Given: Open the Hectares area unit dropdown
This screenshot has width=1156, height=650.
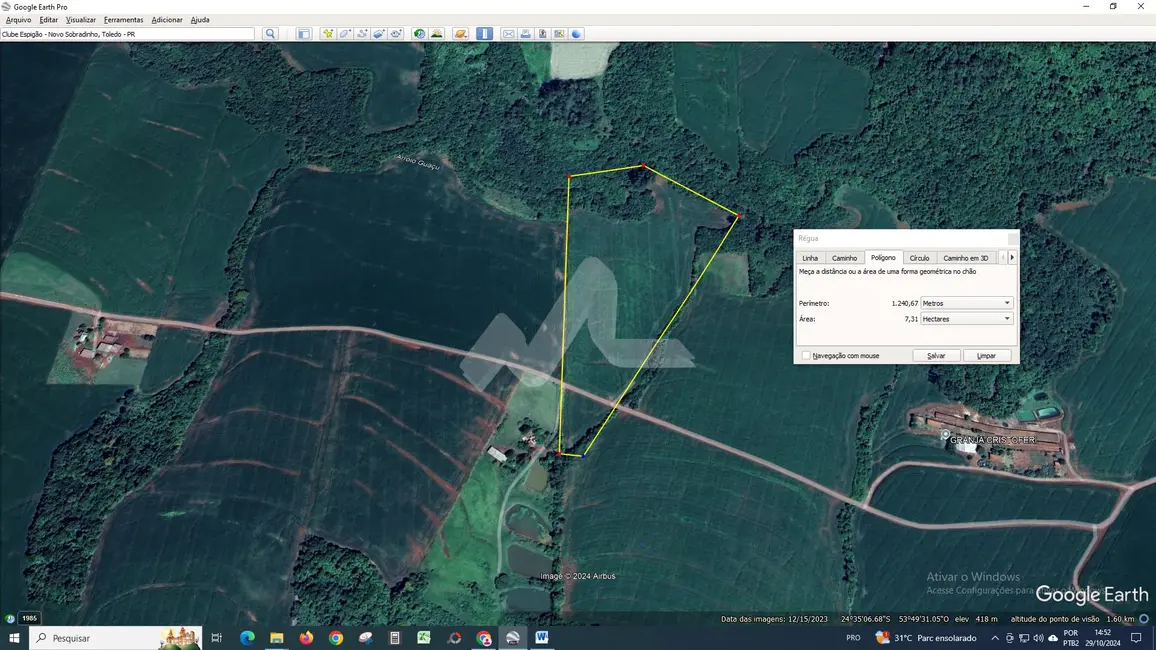Looking at the screenshot, I should coord(966,319).
